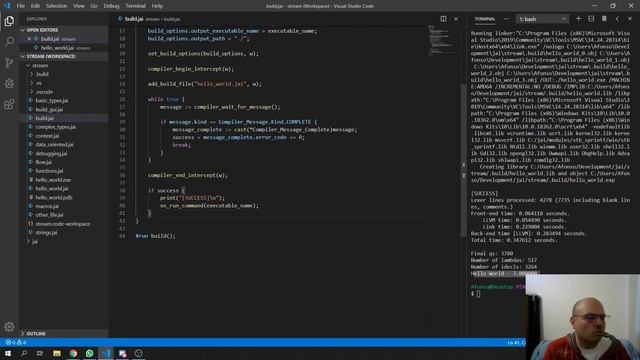
Task: Open terminal panel more actions ellipsis
Action: (506, 19)
